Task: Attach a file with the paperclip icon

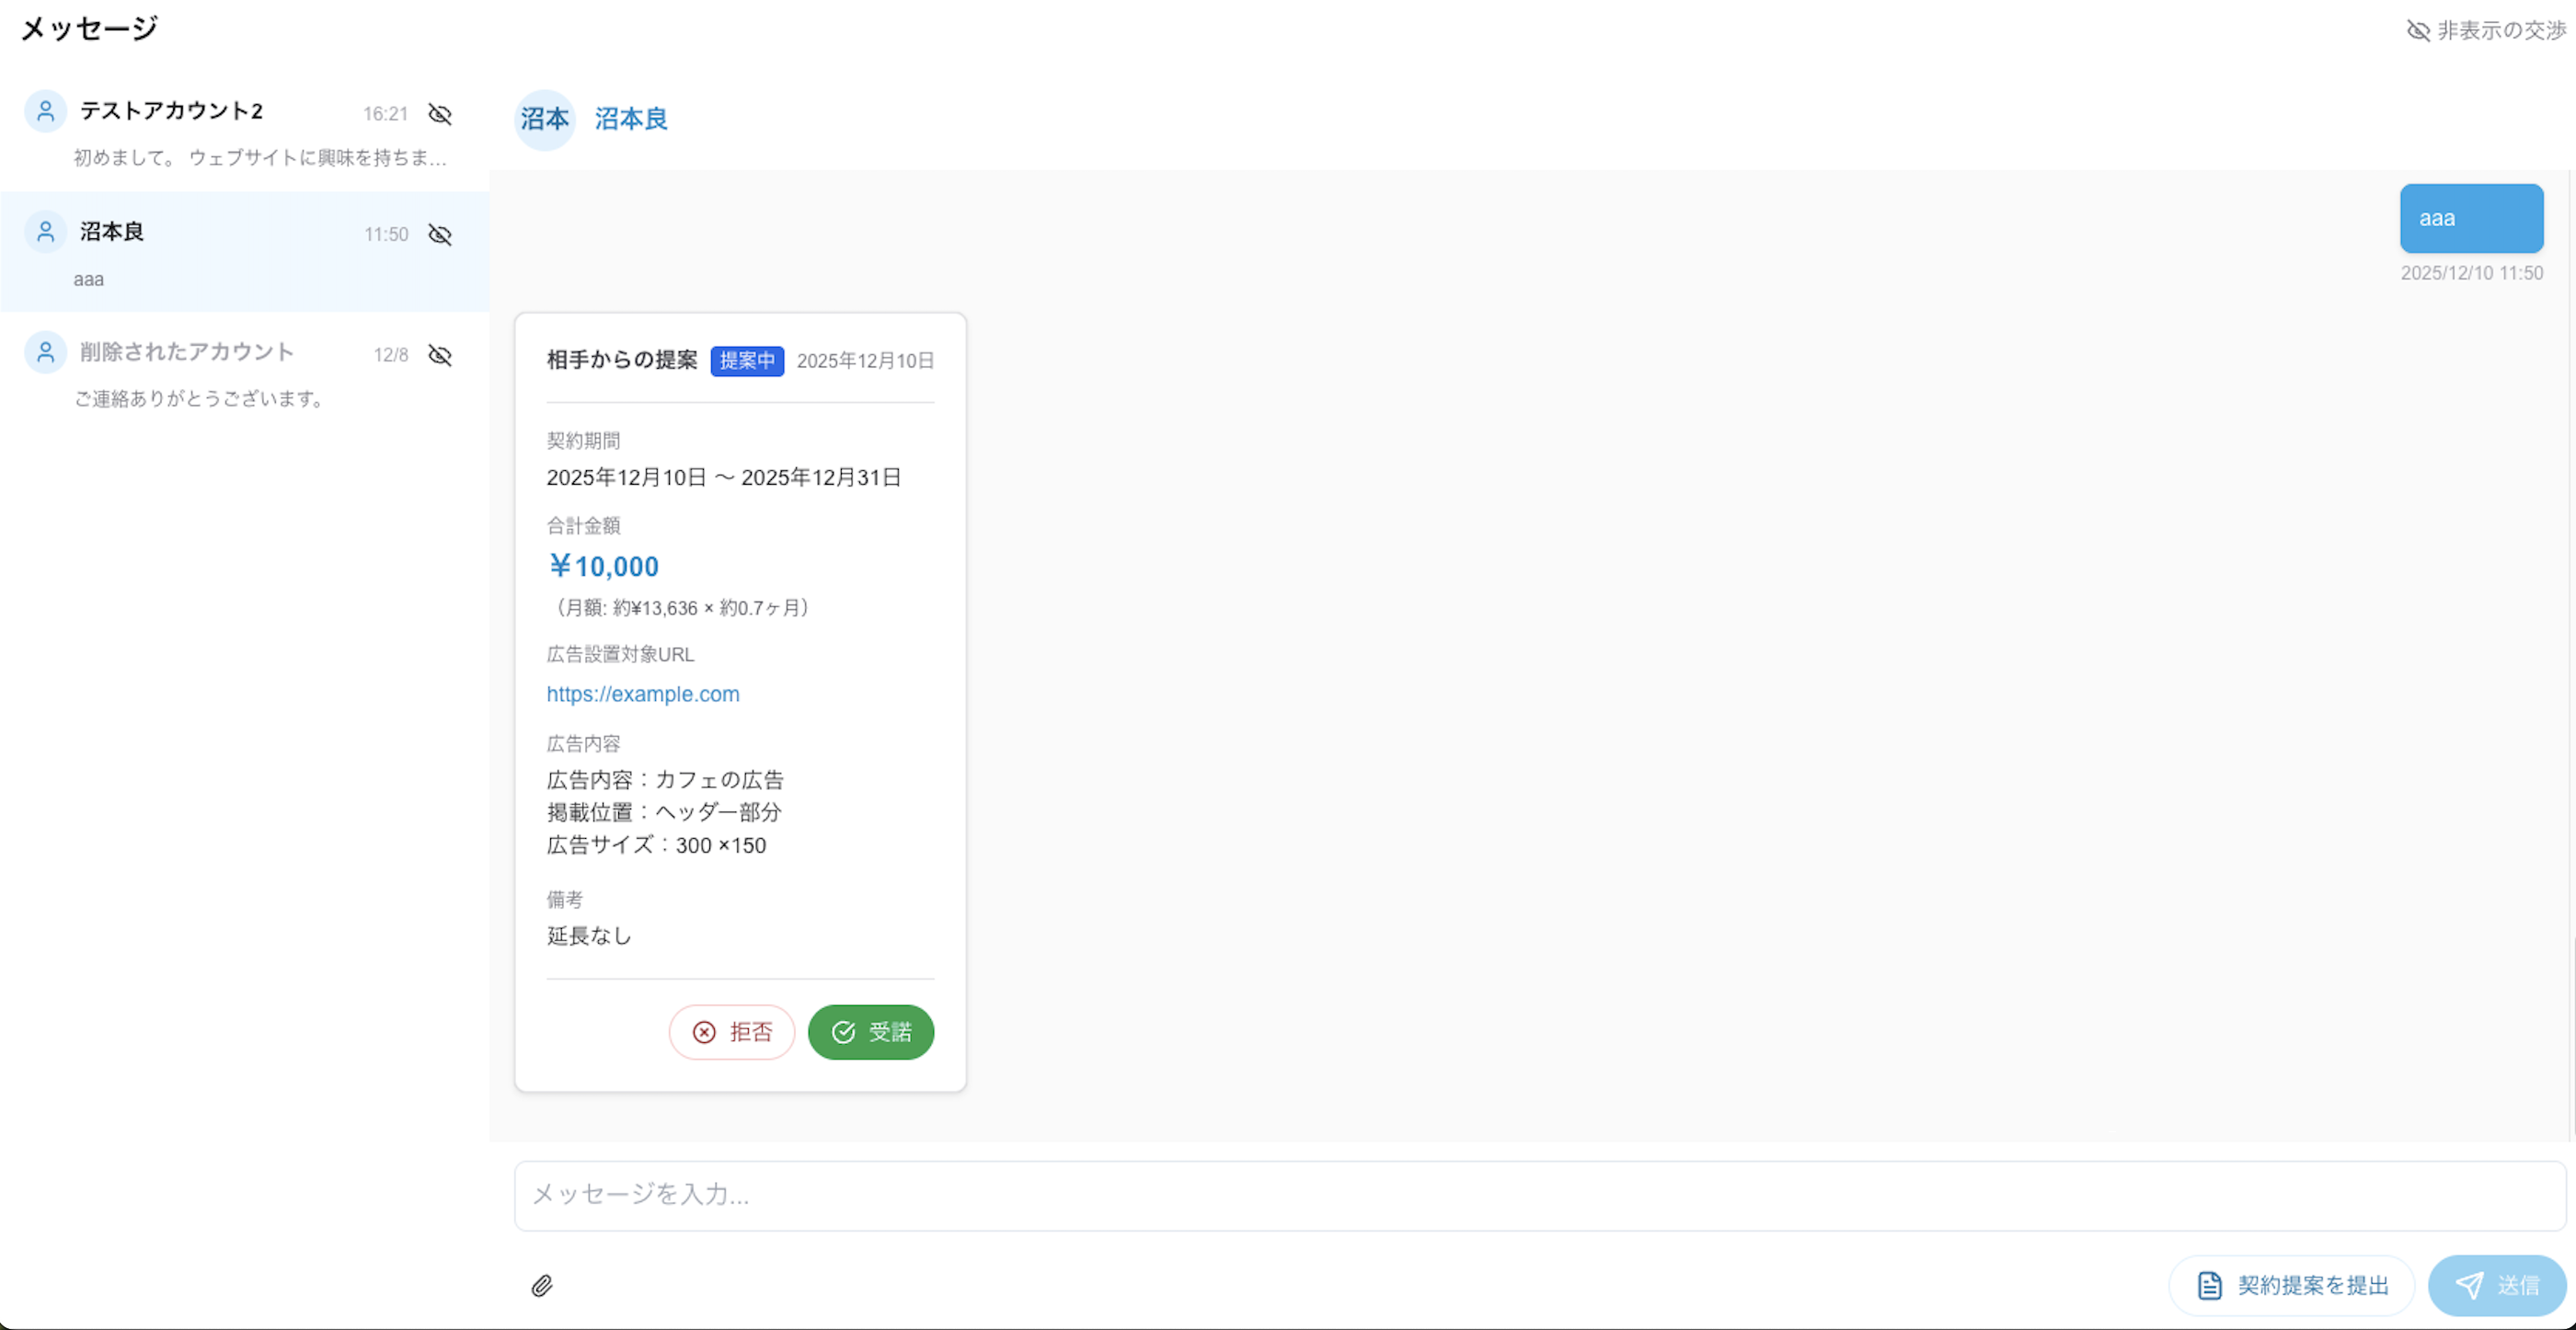Action: click(x=543, y=1286)
